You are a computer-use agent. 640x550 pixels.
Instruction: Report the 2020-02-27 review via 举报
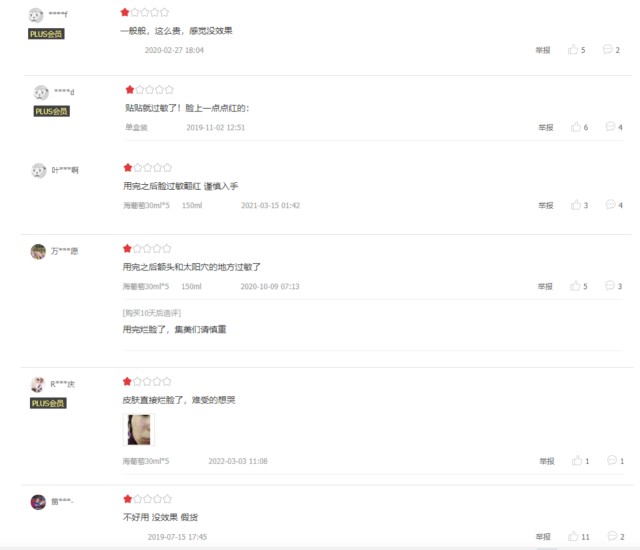pos(543,50)
